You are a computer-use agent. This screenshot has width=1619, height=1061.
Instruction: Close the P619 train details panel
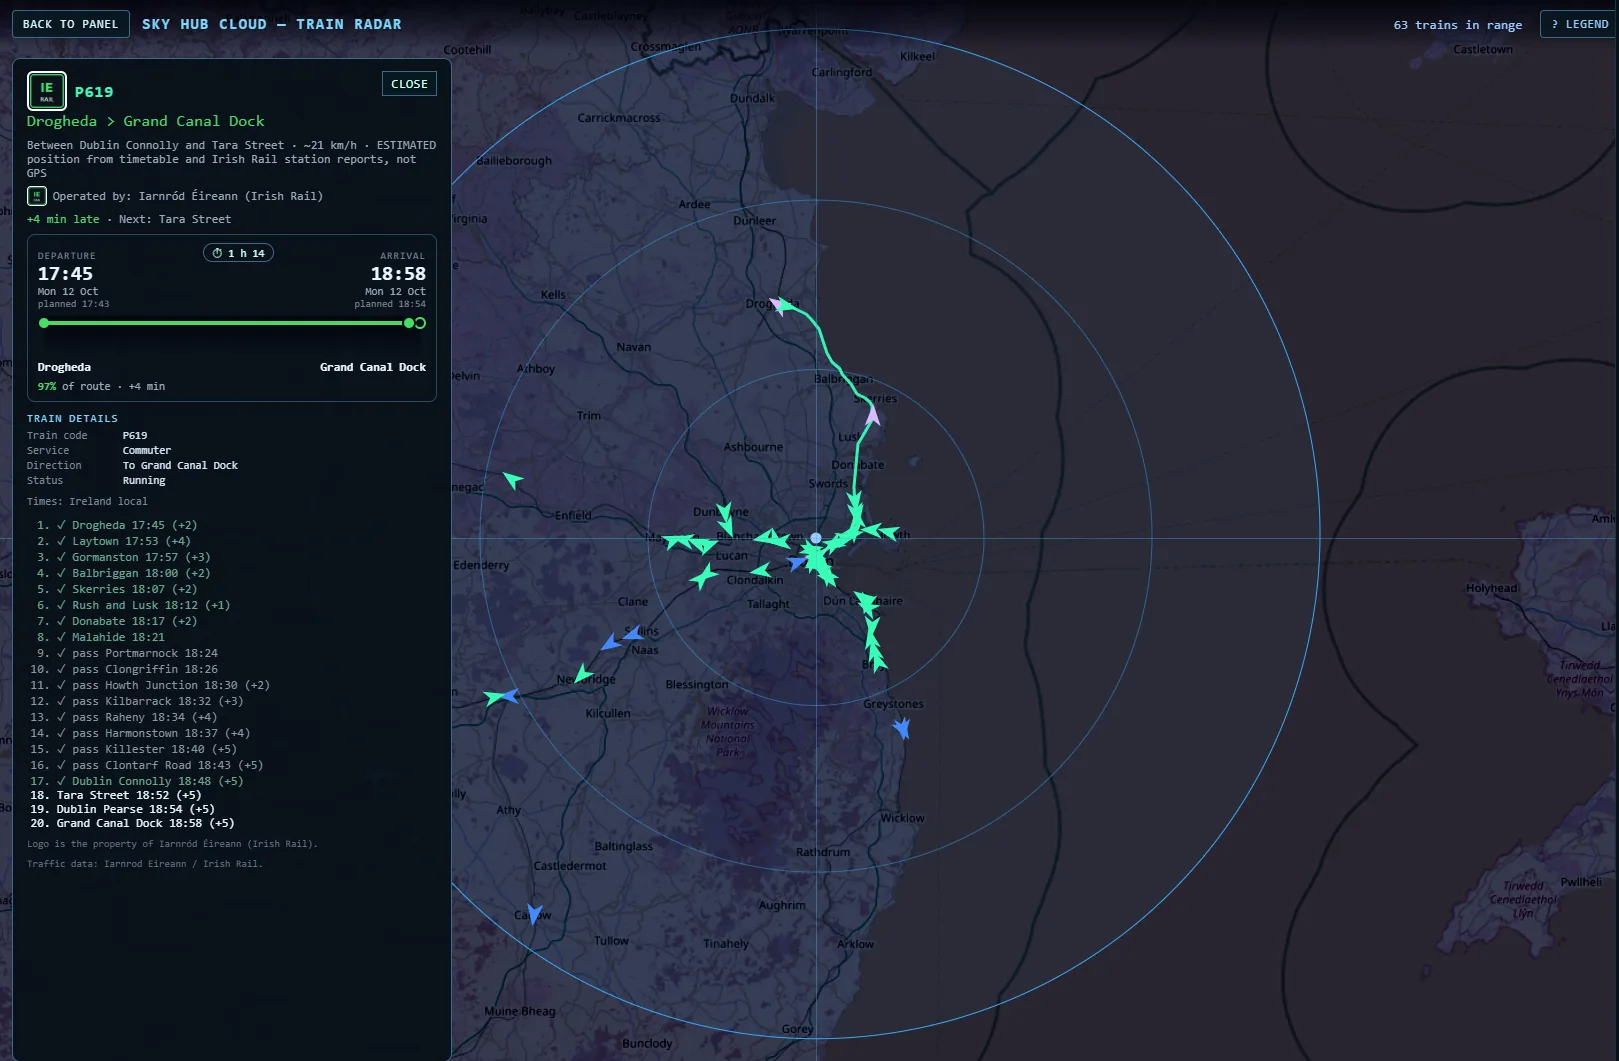409,84
